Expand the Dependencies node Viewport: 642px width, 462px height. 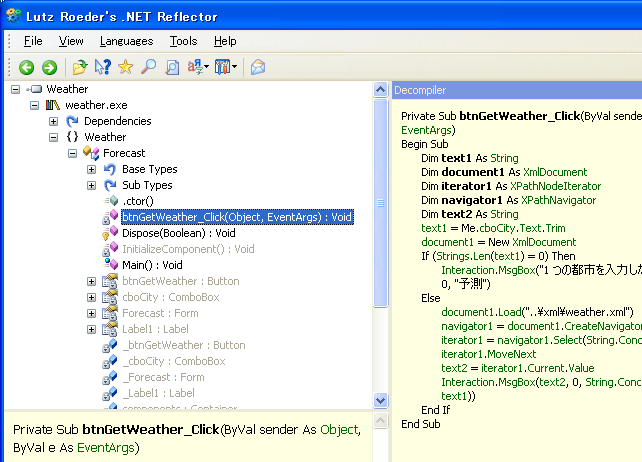(54, 121)
